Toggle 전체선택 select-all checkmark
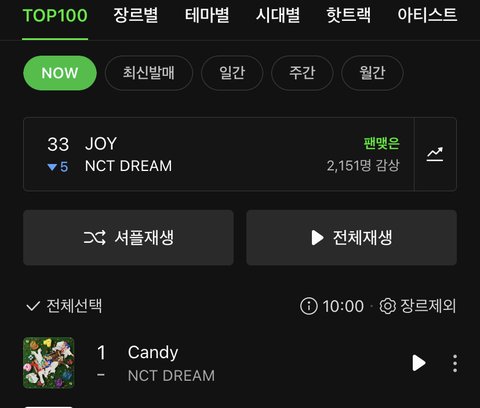This screenshot has width=480, height=408. 64,306
